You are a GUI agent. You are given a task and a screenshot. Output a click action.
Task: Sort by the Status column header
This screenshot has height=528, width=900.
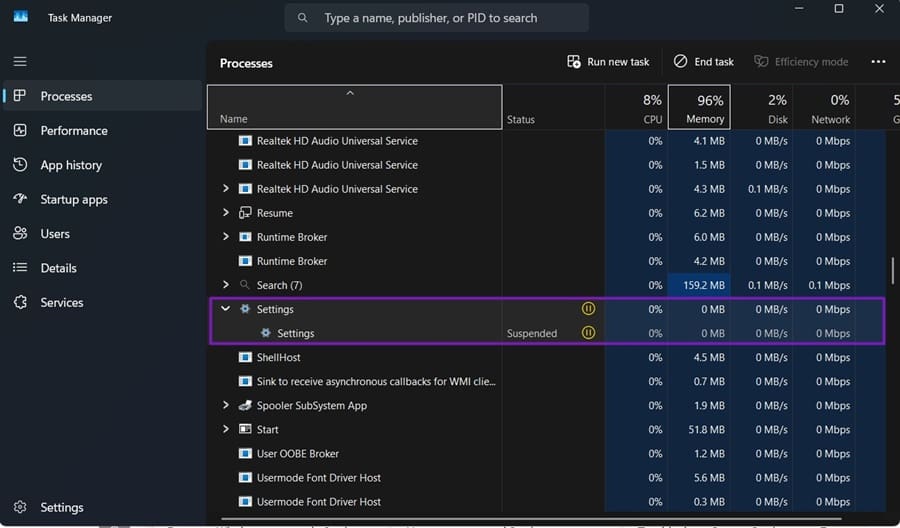click(553, 107)
